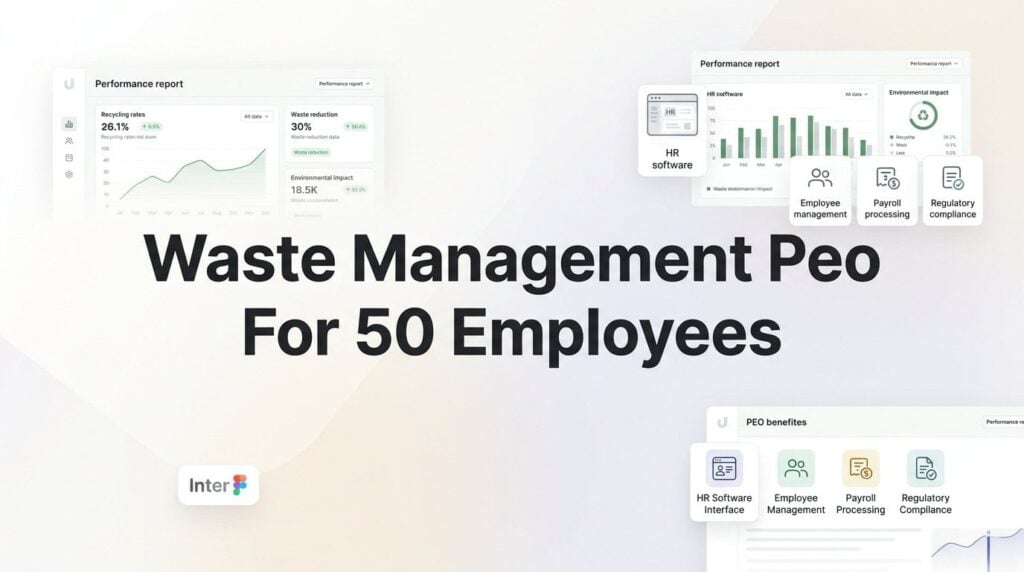The width and height of the screenshot is (1024, 572).
Task: Click the 'HR software' chart title
Action: (x=725, y=94)
